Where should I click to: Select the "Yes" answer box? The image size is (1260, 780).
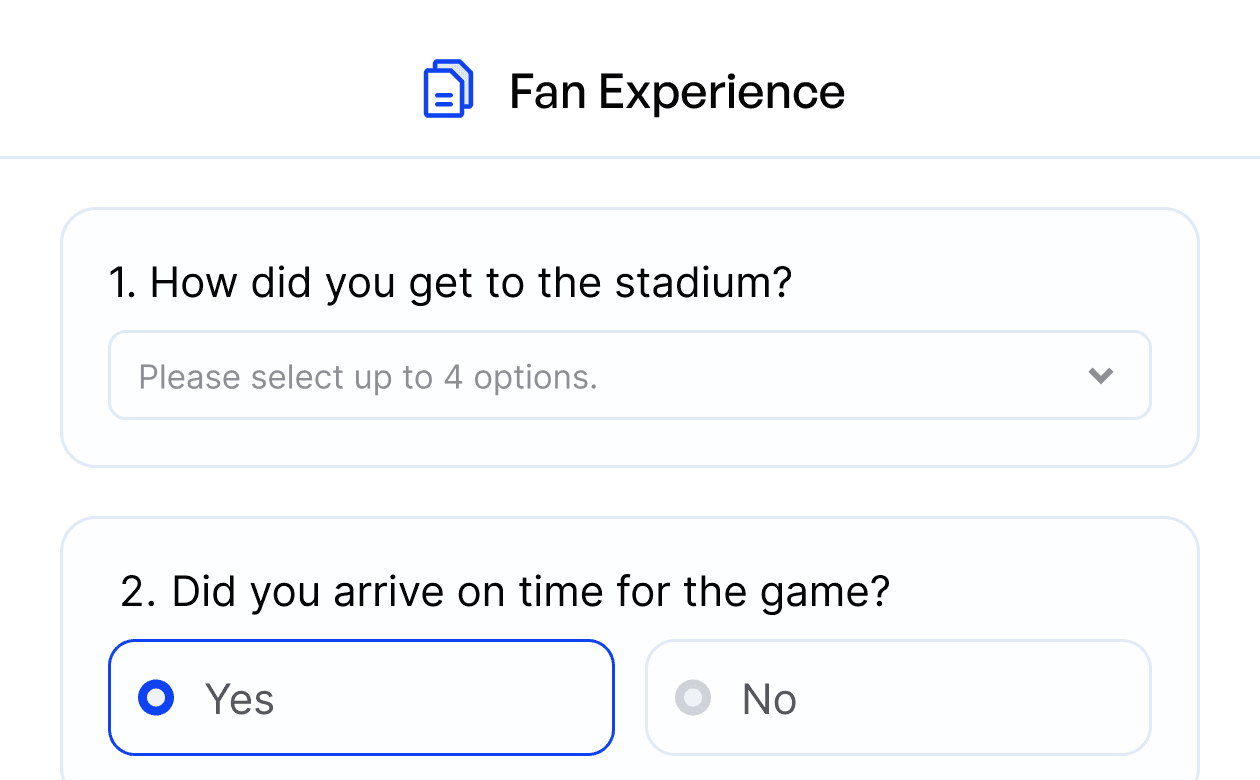tap(361, 698)
